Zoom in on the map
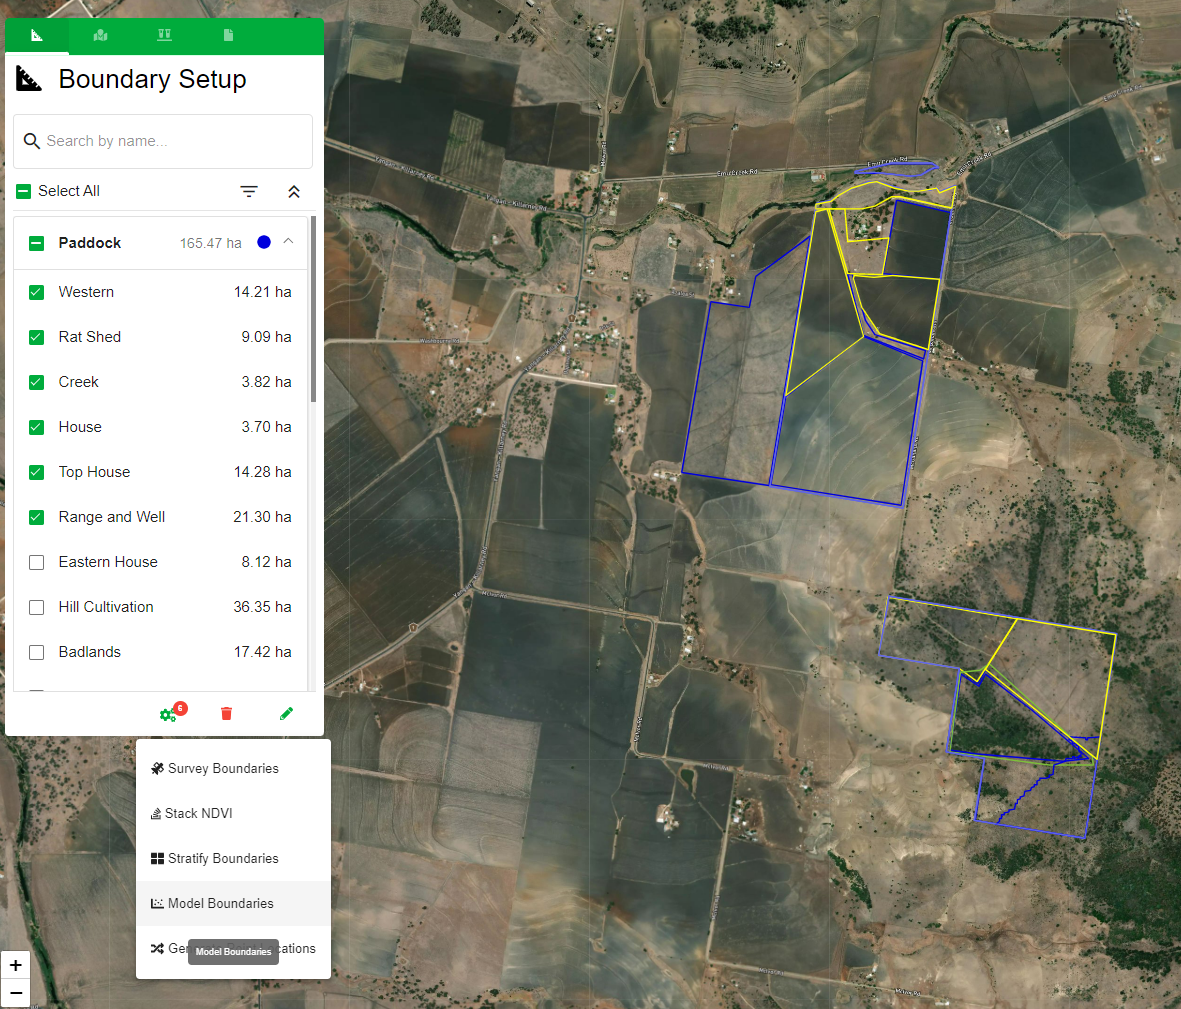The width and height of the screenshot is (1181, 1009). click(x=16, y=965)
